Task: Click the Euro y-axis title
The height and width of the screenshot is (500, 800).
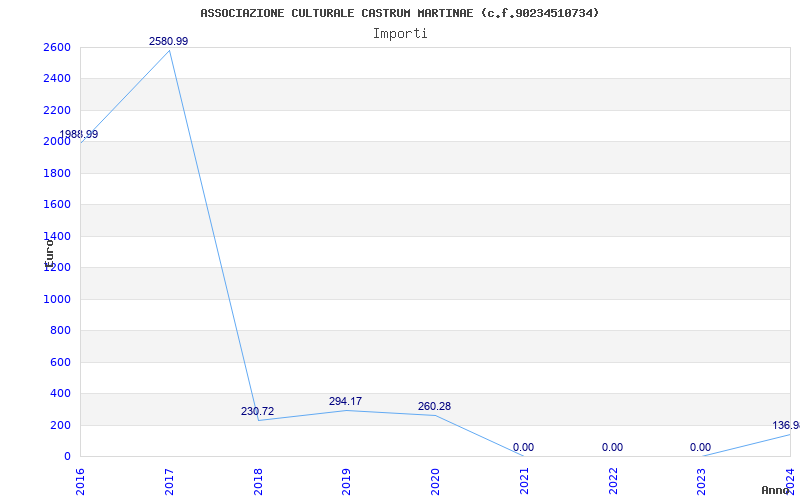Action: 49,253
